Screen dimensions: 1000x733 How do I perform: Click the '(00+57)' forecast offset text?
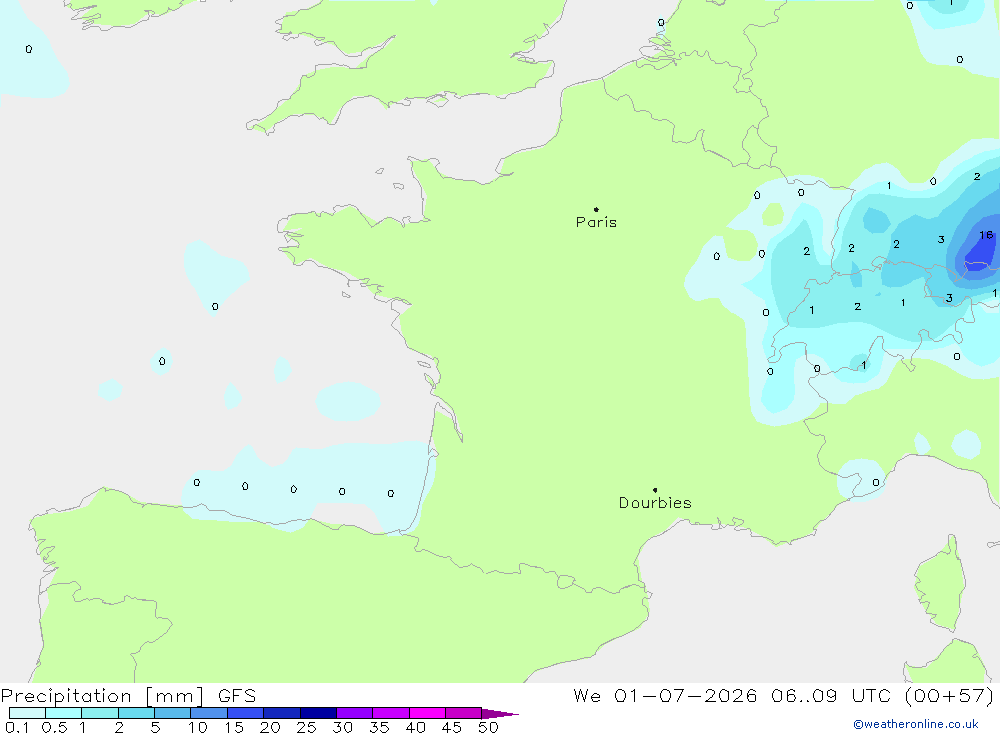[949, 695]
